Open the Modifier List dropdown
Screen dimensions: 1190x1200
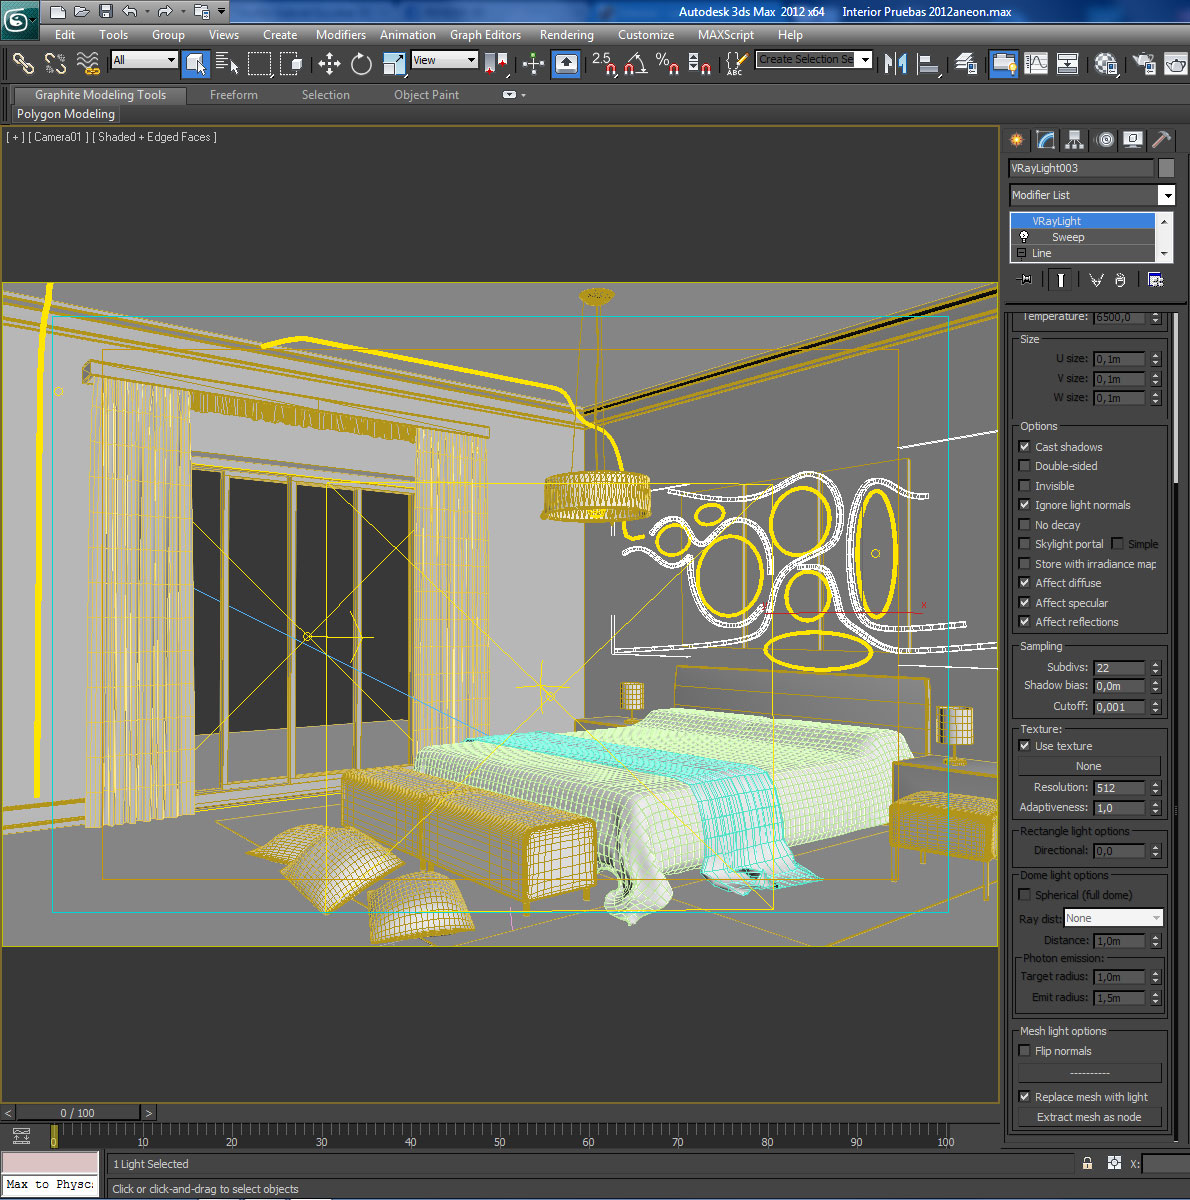click(1166, 195)
